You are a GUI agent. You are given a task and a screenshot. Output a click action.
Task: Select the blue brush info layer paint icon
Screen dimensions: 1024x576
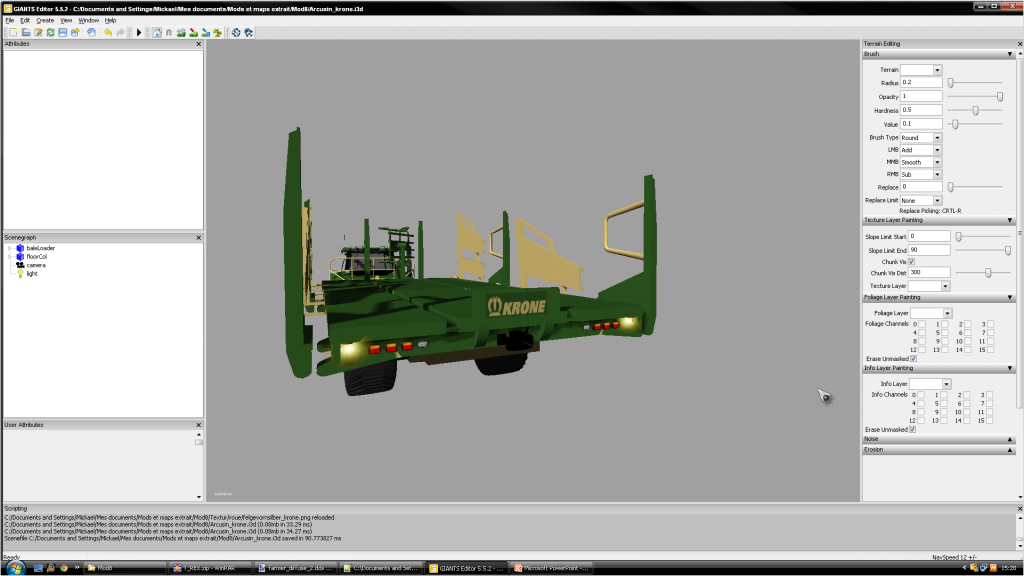[x=206, y=33]
